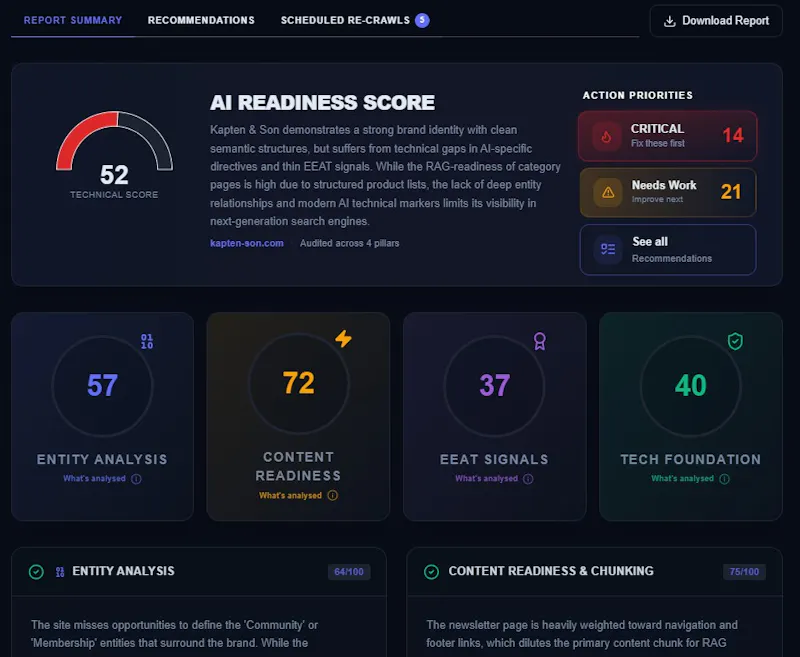Image resolution: width=800 pixels, height=657 pixels.
Task: Open What's analysed under Content Readiness
Action: point(290,495)
